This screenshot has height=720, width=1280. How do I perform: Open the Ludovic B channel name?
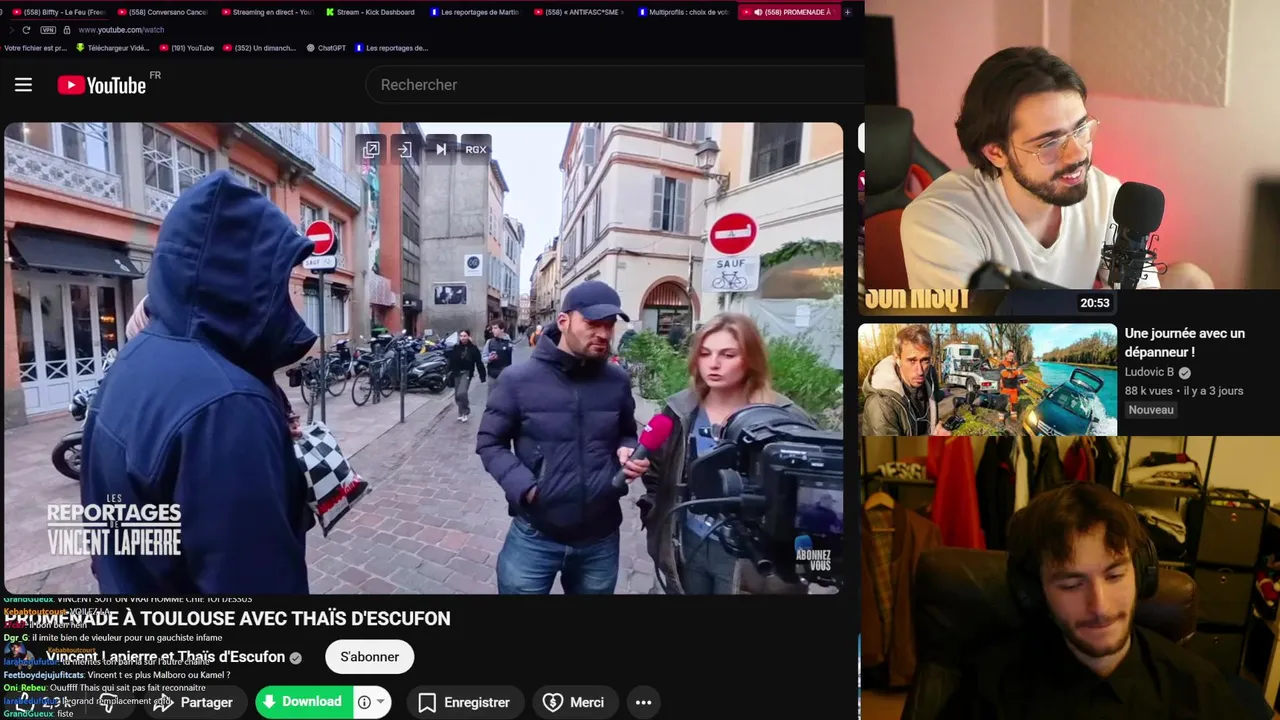[1149, 372]
